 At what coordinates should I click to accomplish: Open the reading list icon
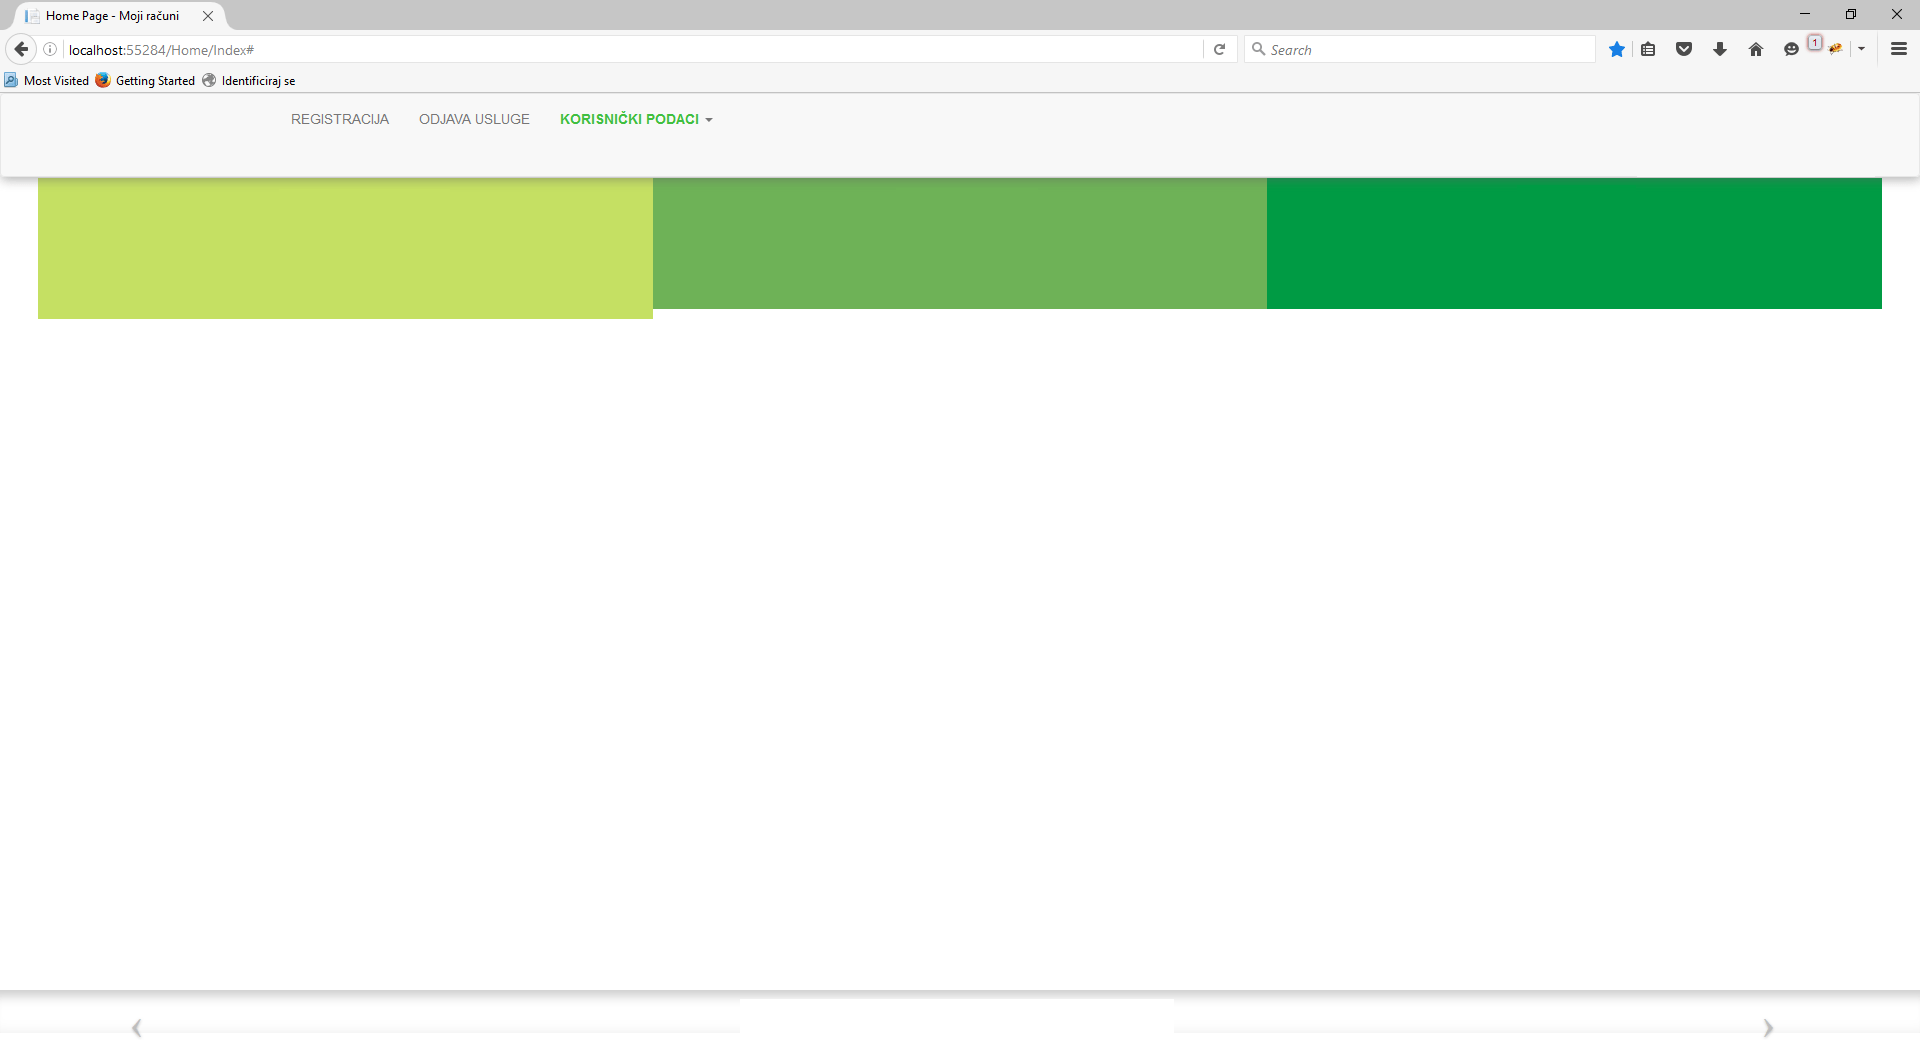coord(1649,48)
